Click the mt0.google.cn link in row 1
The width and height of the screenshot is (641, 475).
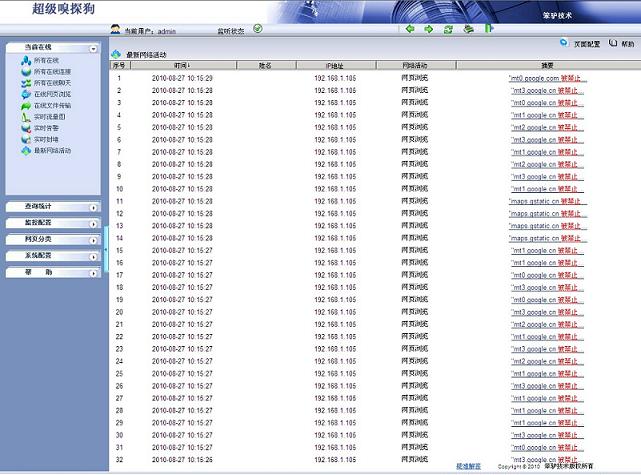pos(534,77)
